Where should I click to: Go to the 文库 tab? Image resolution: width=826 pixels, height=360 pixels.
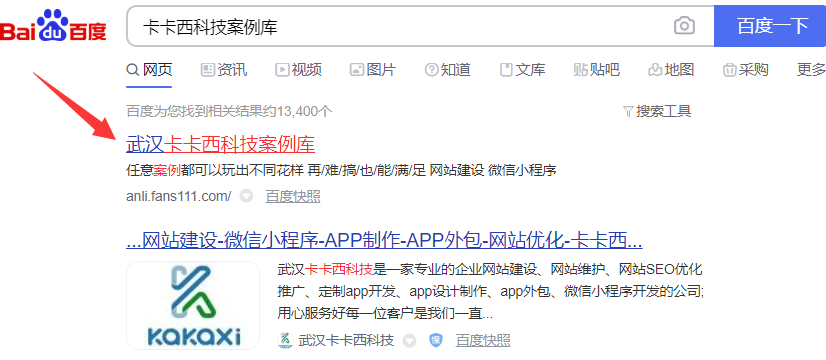click(x=523, y=70)
